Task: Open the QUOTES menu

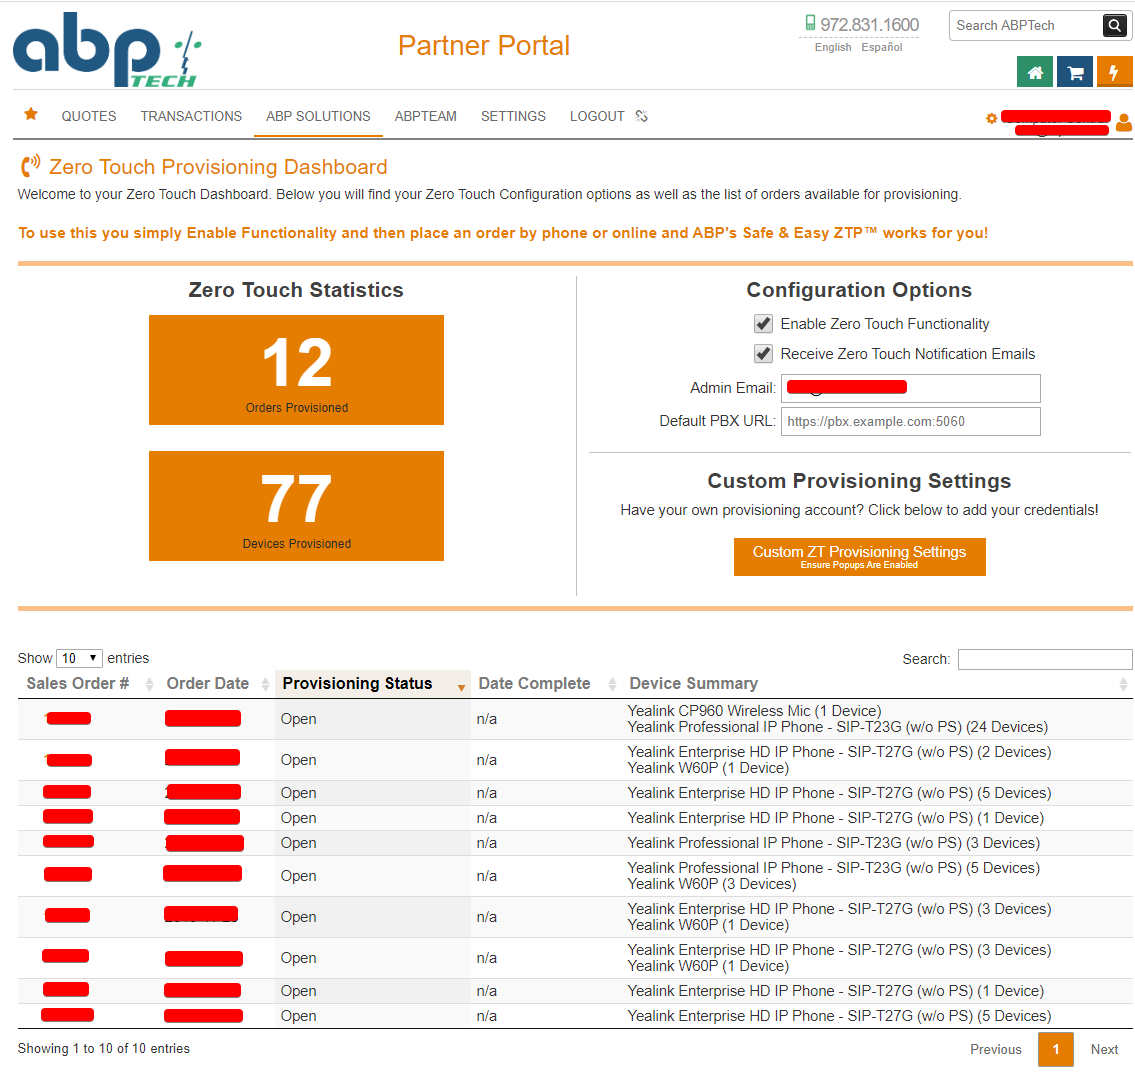Action: pos(88,116)
